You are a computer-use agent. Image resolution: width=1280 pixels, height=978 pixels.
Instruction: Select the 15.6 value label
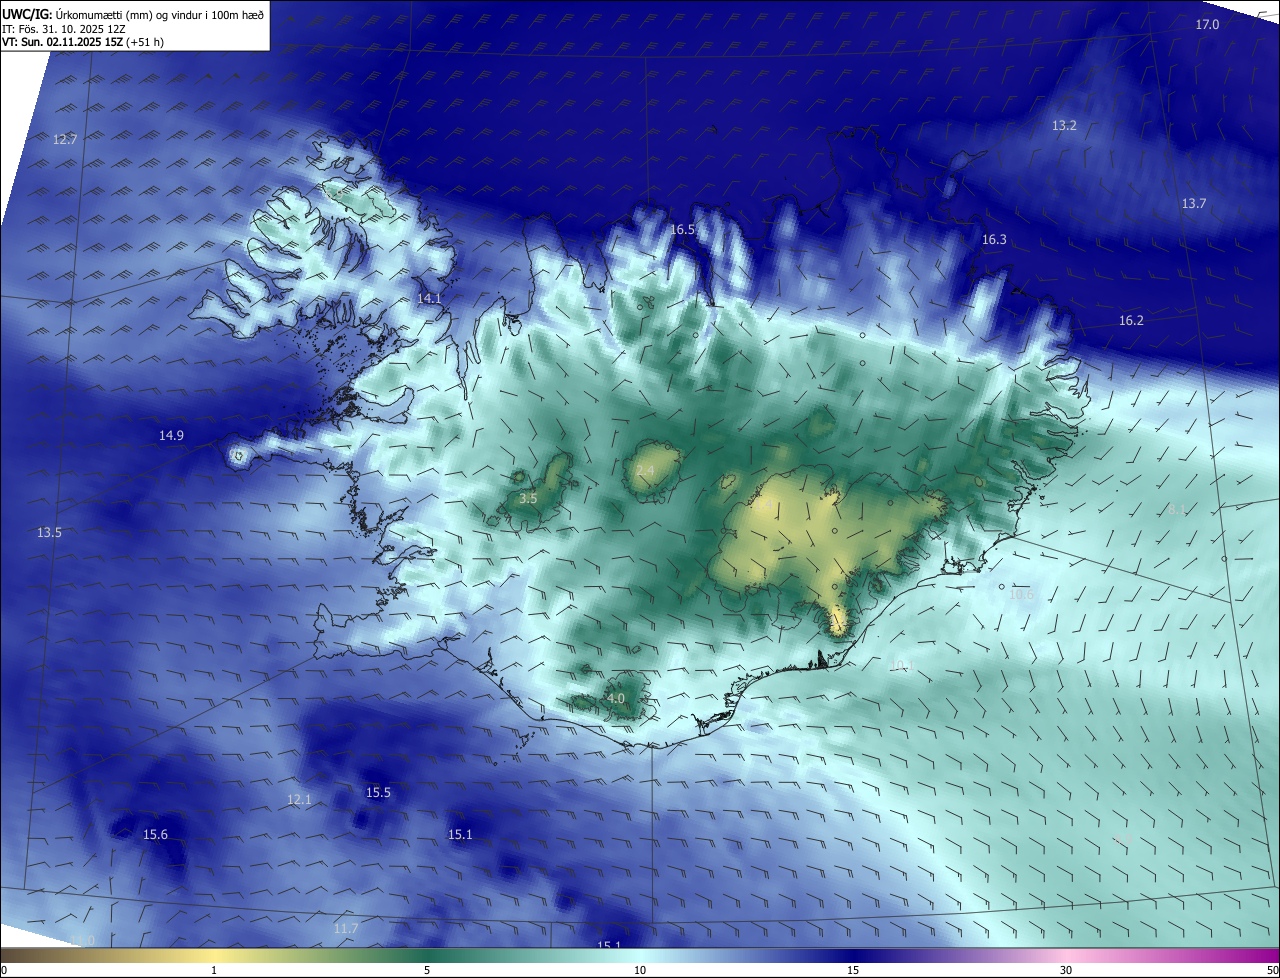tap(155, 834)
